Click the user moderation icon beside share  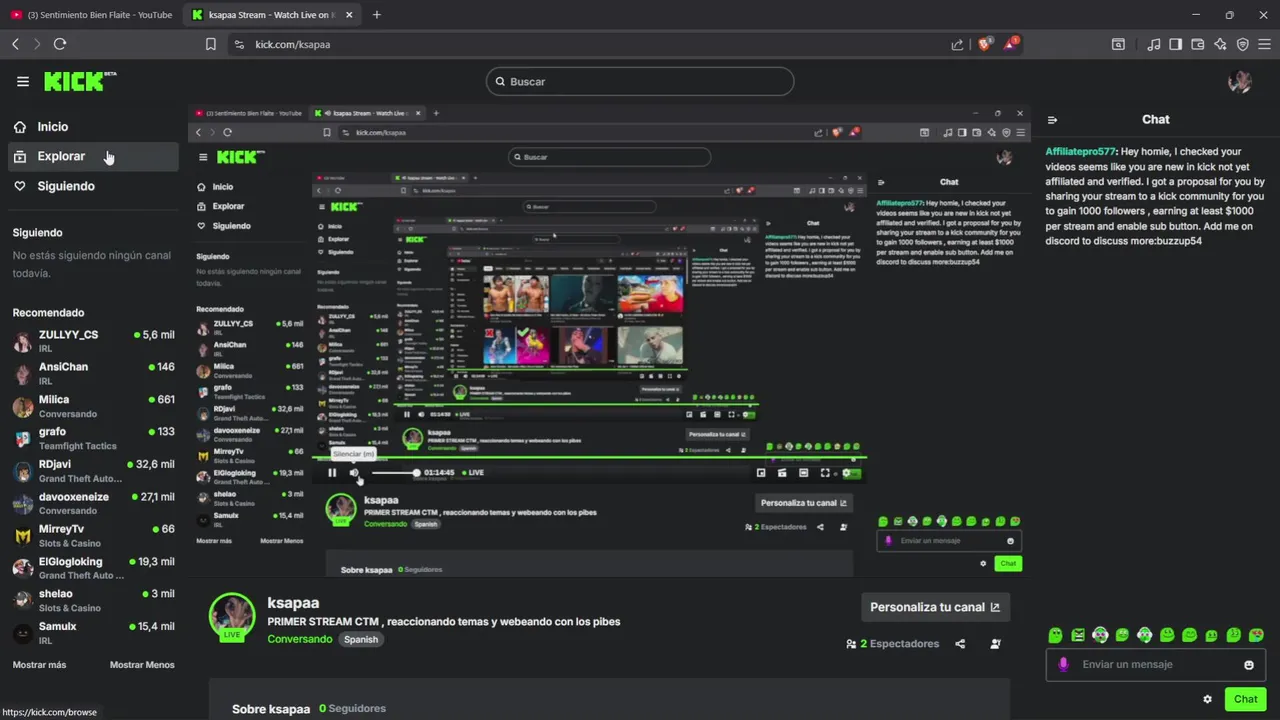pos(995,644)
